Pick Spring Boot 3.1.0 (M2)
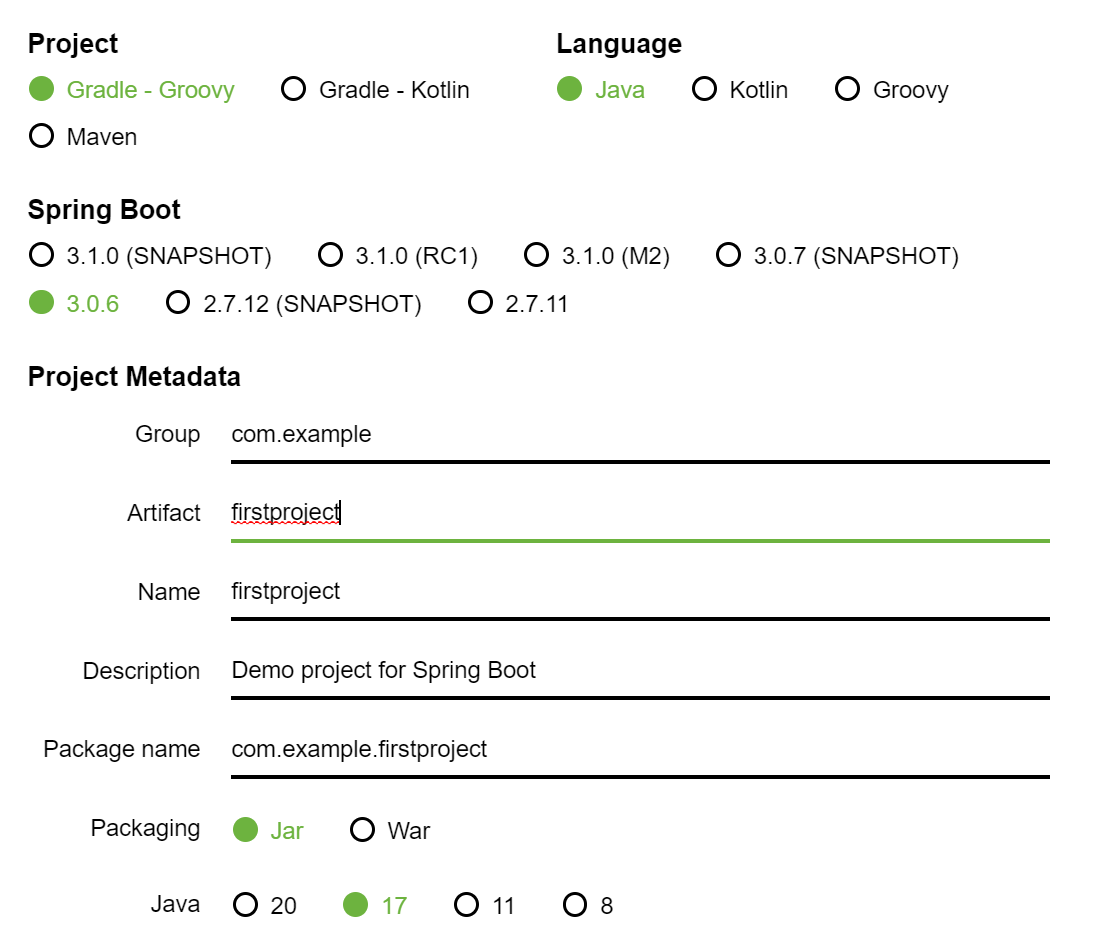This screenshot has width=1097, height=945. 537,256
